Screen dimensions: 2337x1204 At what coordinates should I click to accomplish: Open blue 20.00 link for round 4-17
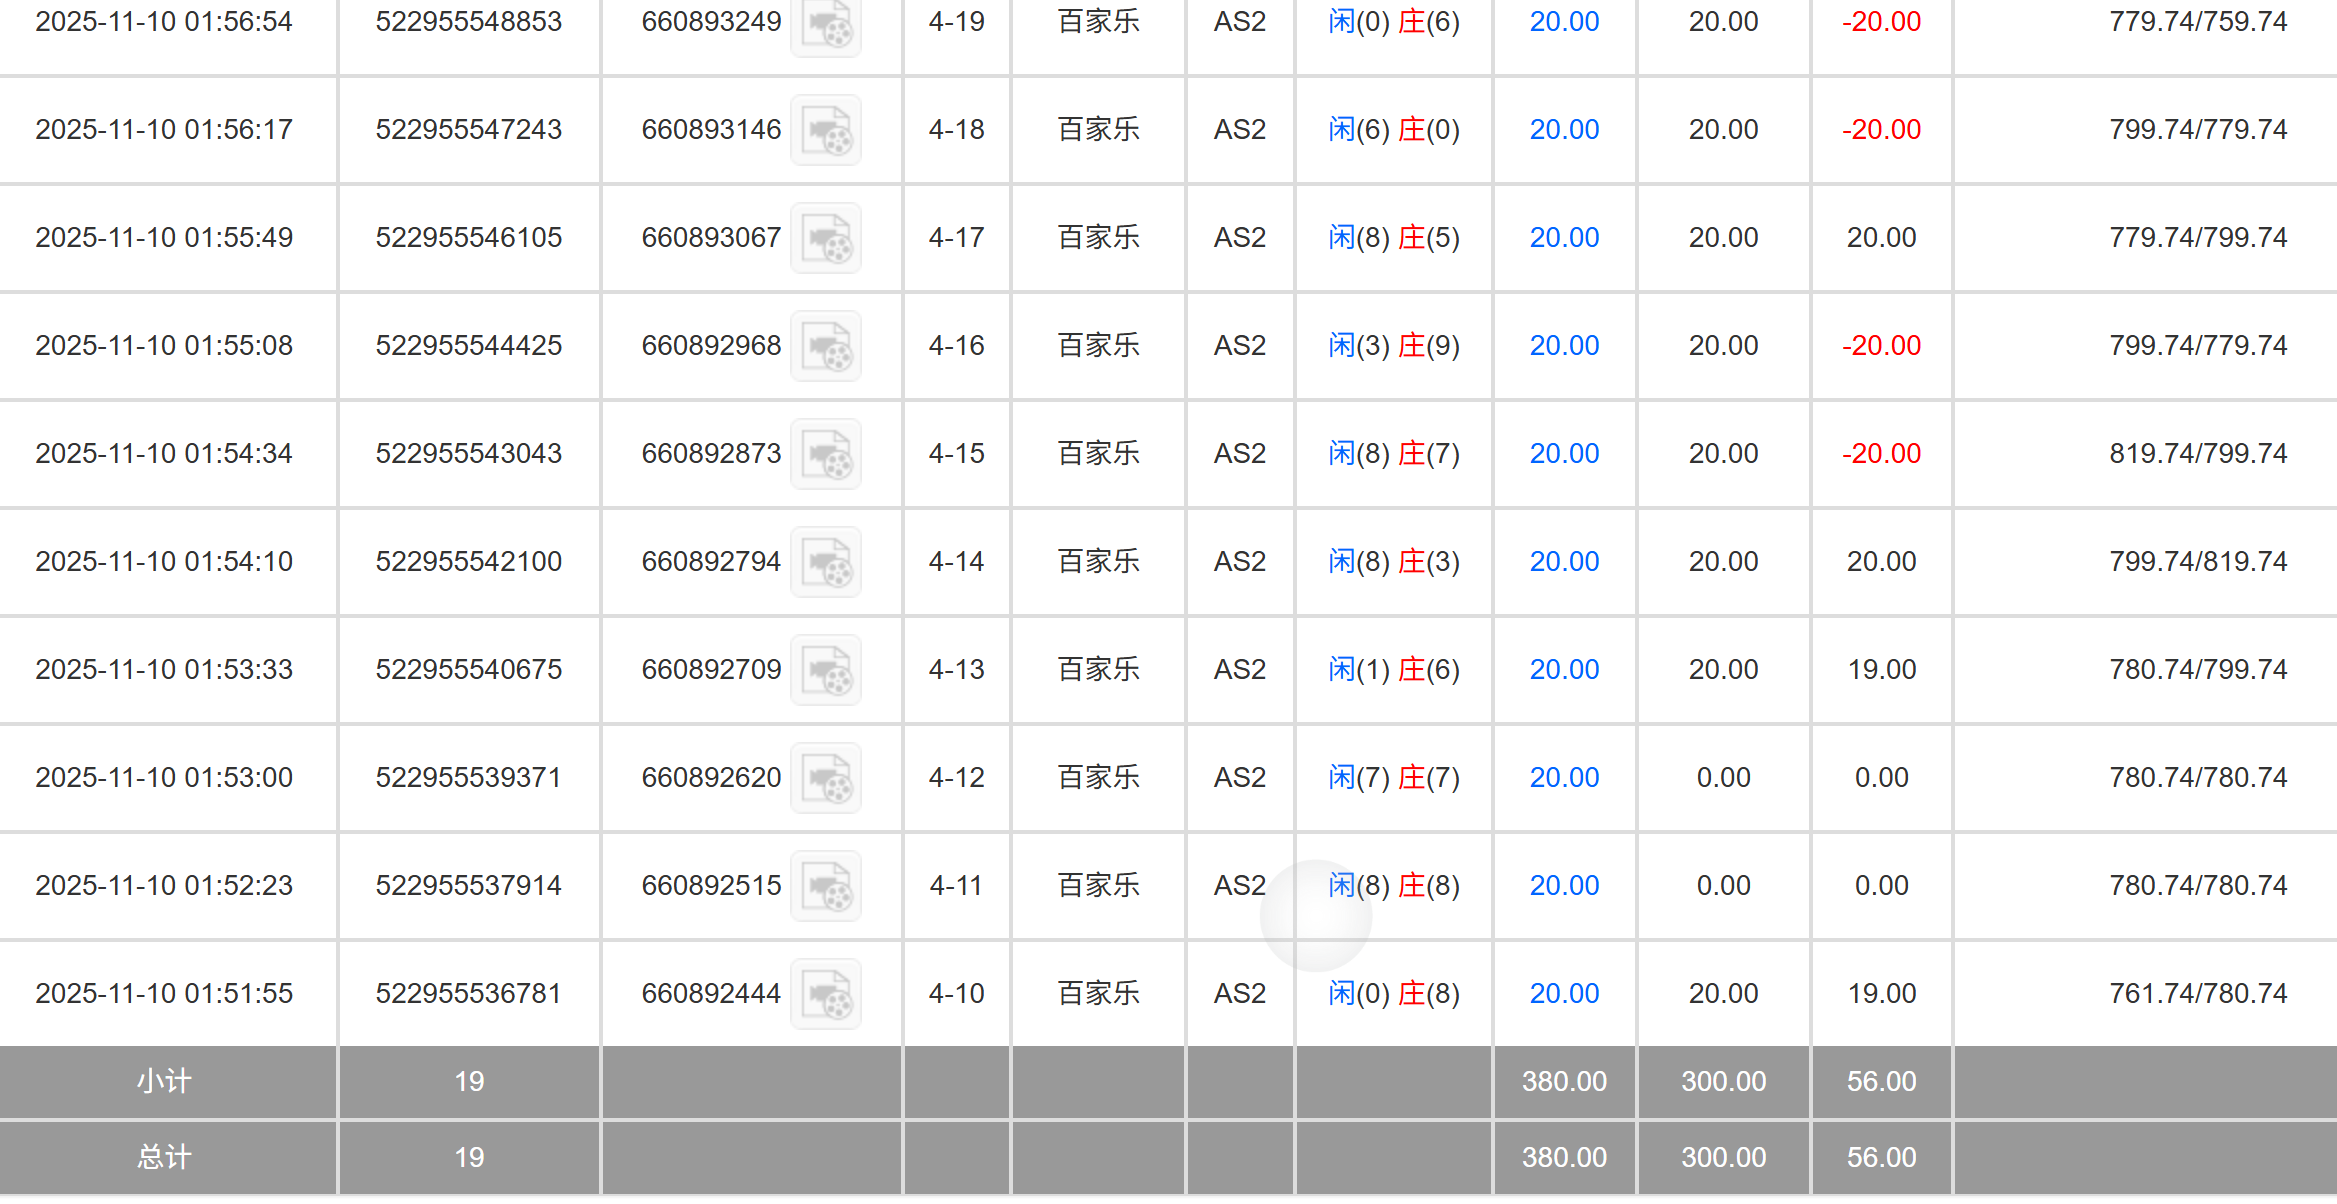pyautogui.click(x=1564, y=237)
